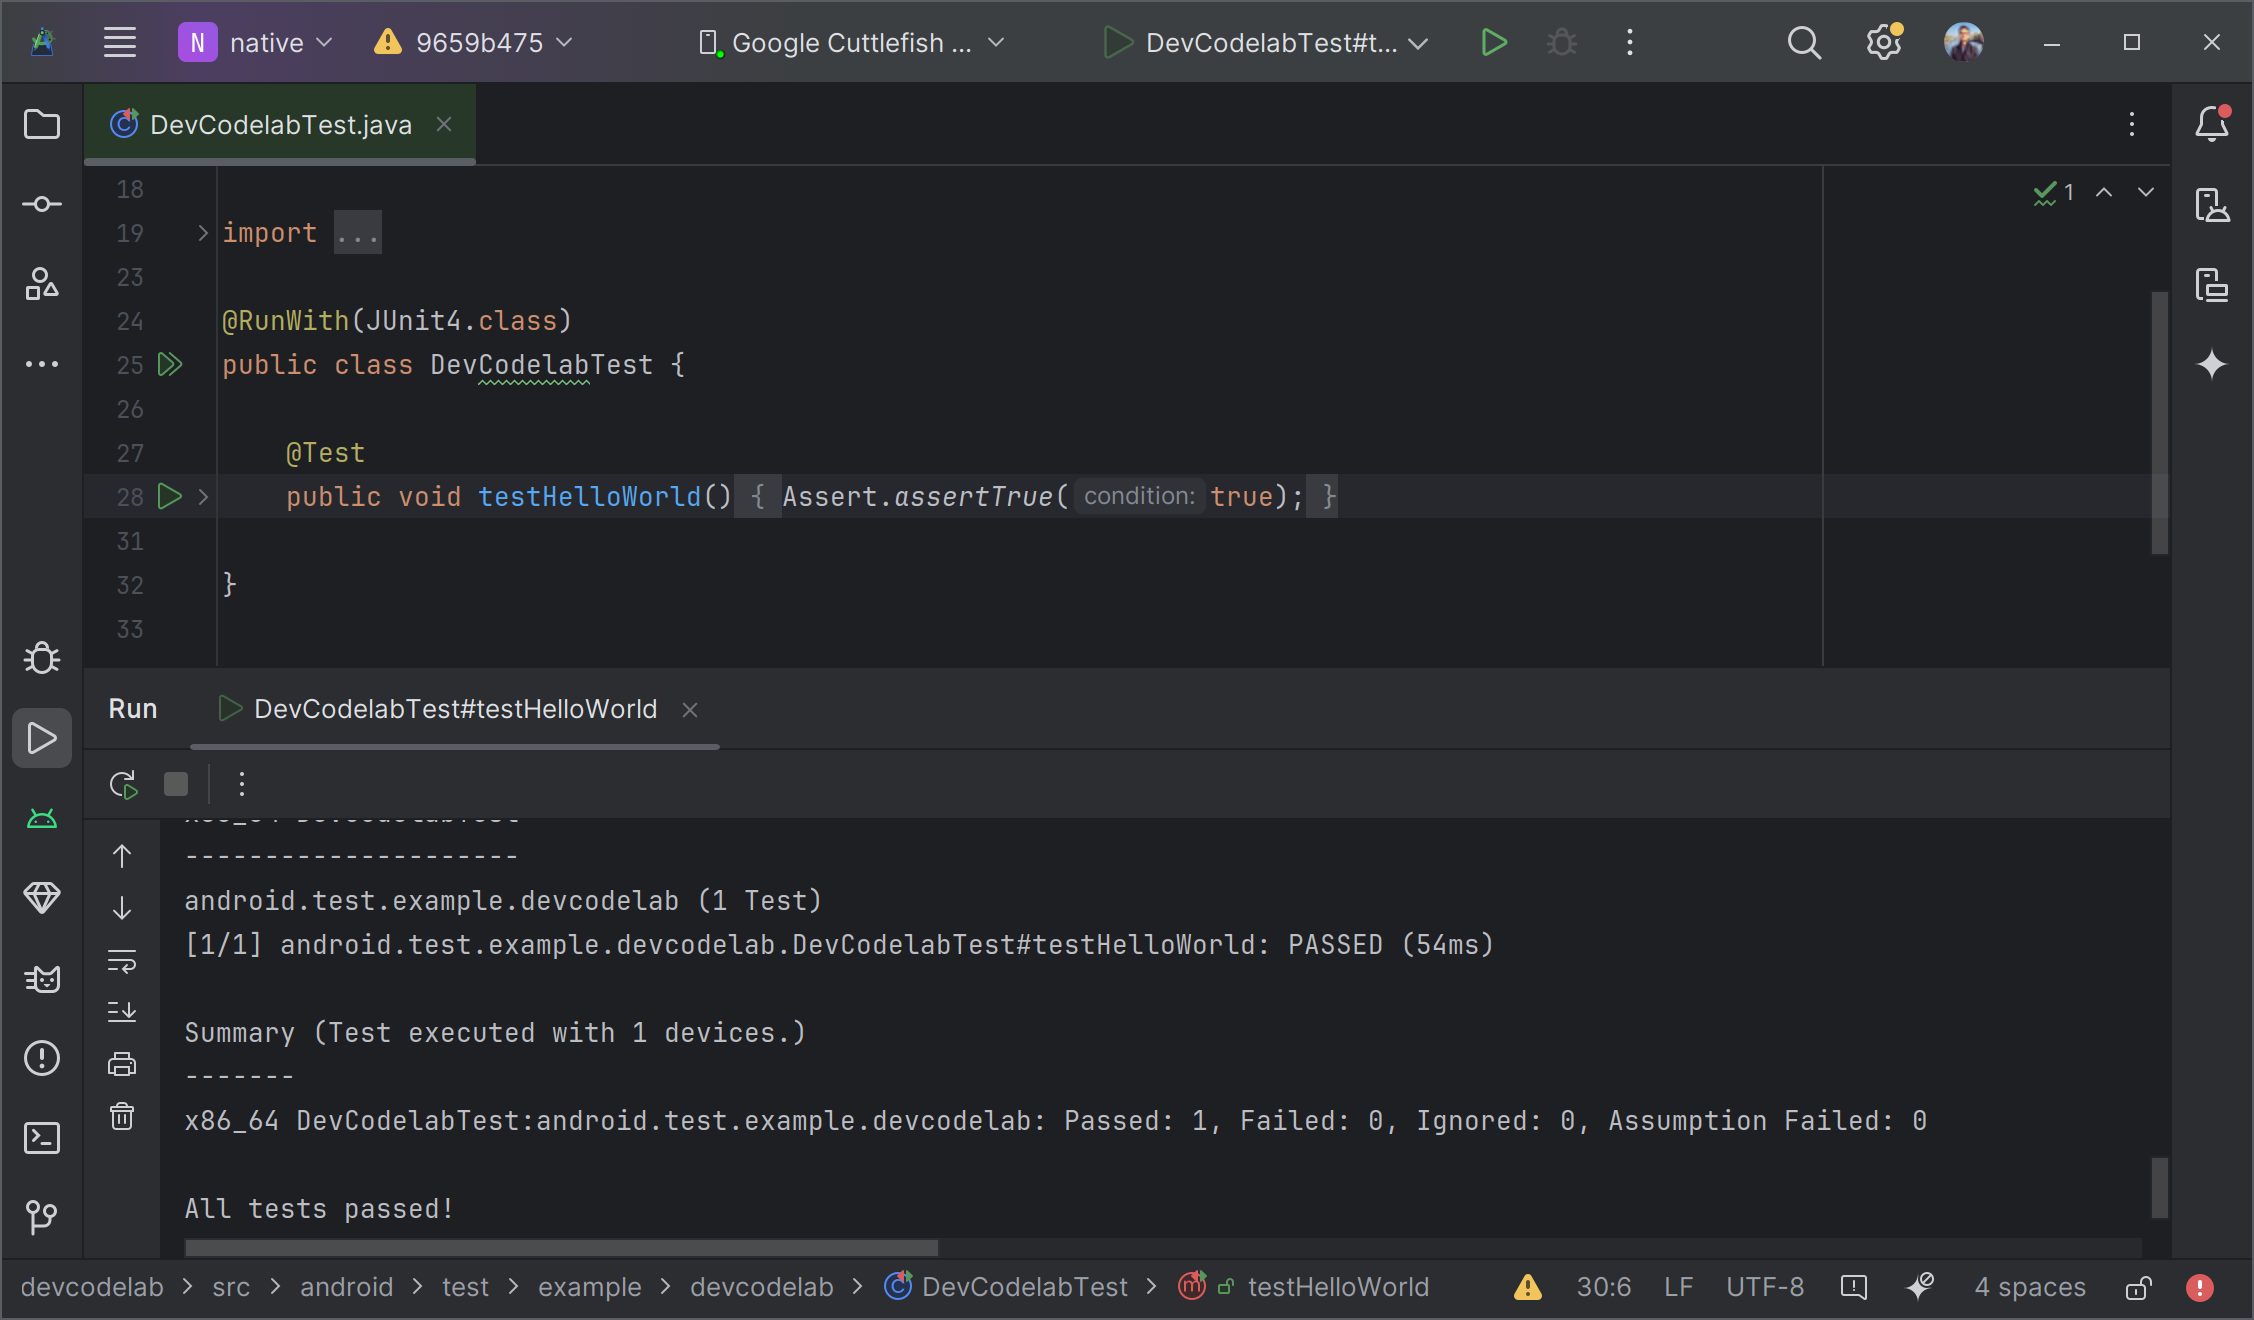This screenshot has width=2254, height=1320.
Task: Click the Rerun test icon
Action: click(x=123, y=785)
